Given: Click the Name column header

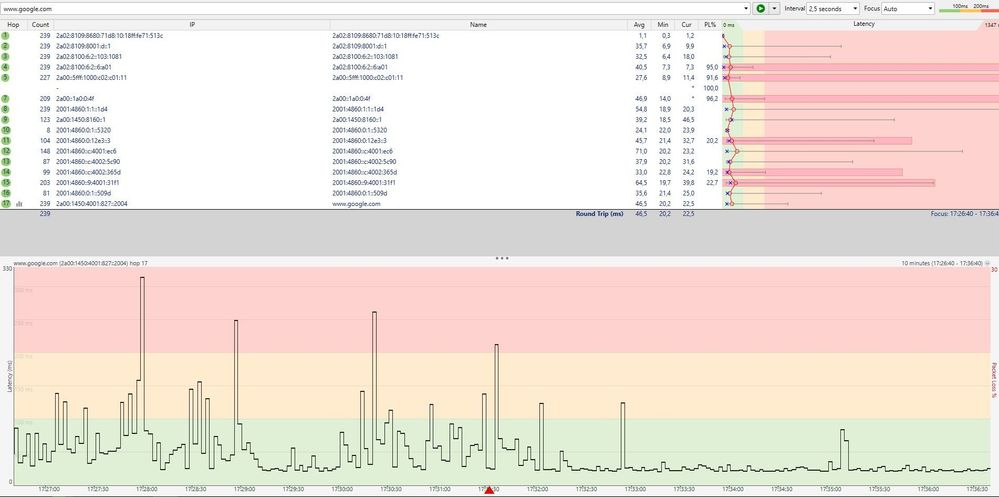Looking at the screenshot, I should coord(478,24).
